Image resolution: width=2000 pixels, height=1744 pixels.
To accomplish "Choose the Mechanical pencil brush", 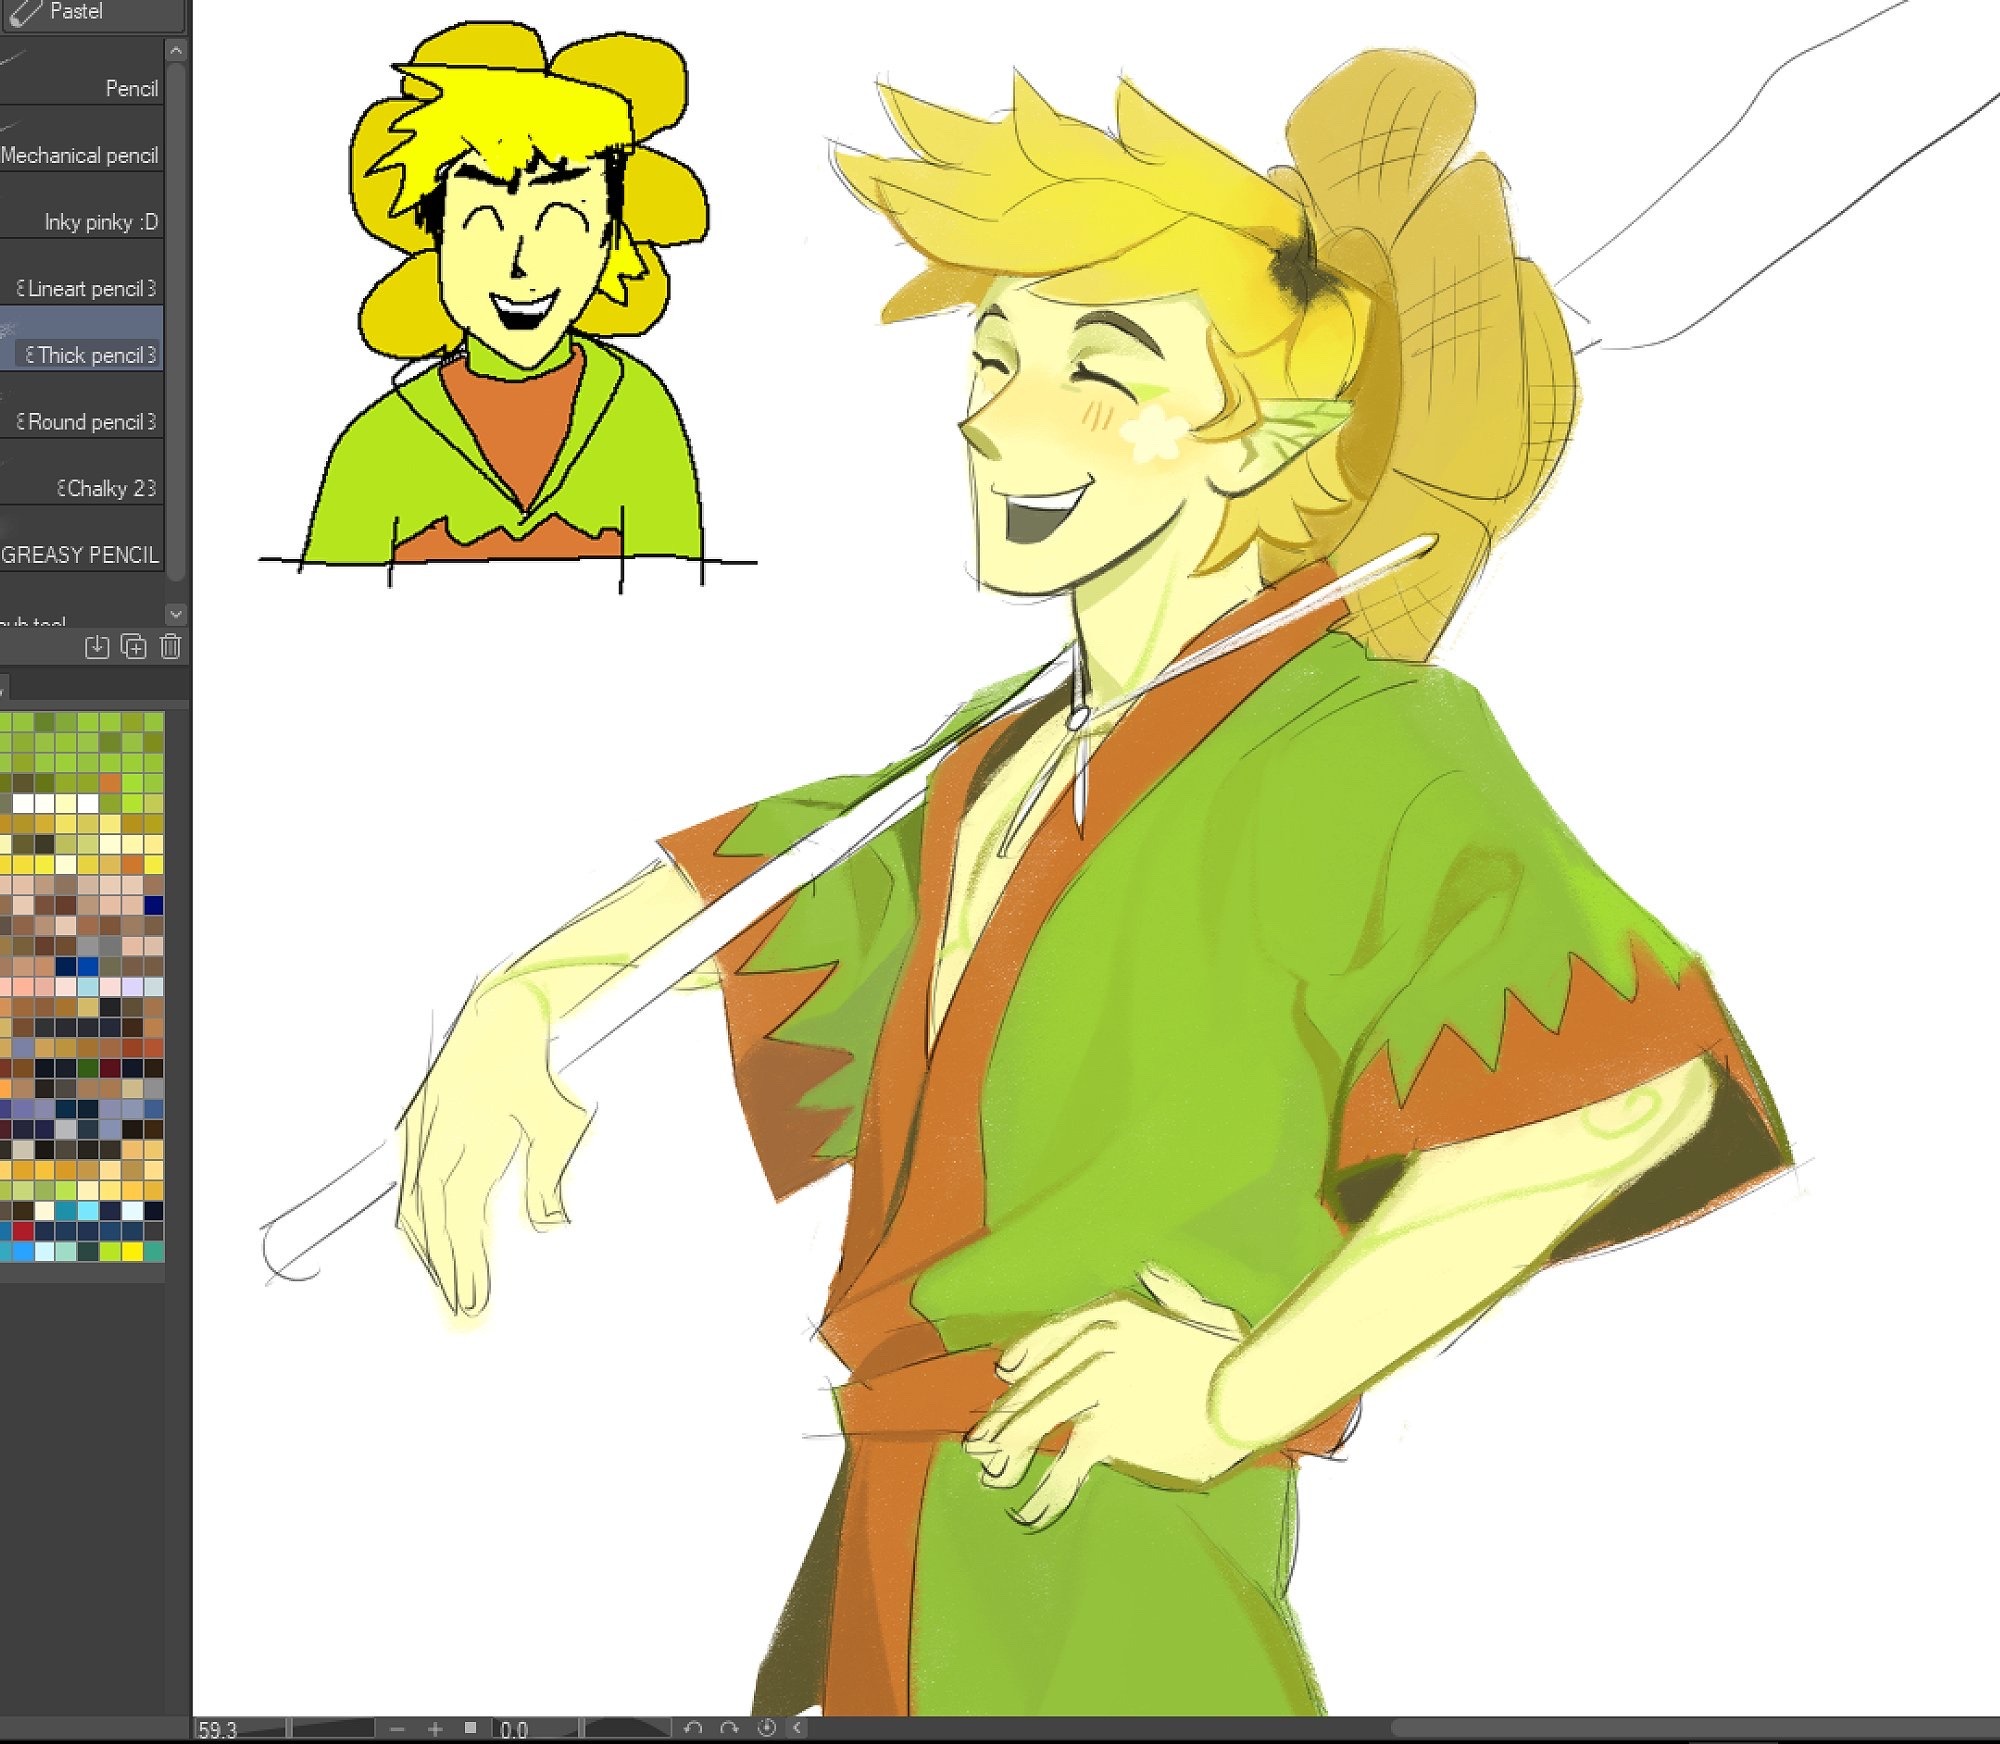I will pos(81,139).
